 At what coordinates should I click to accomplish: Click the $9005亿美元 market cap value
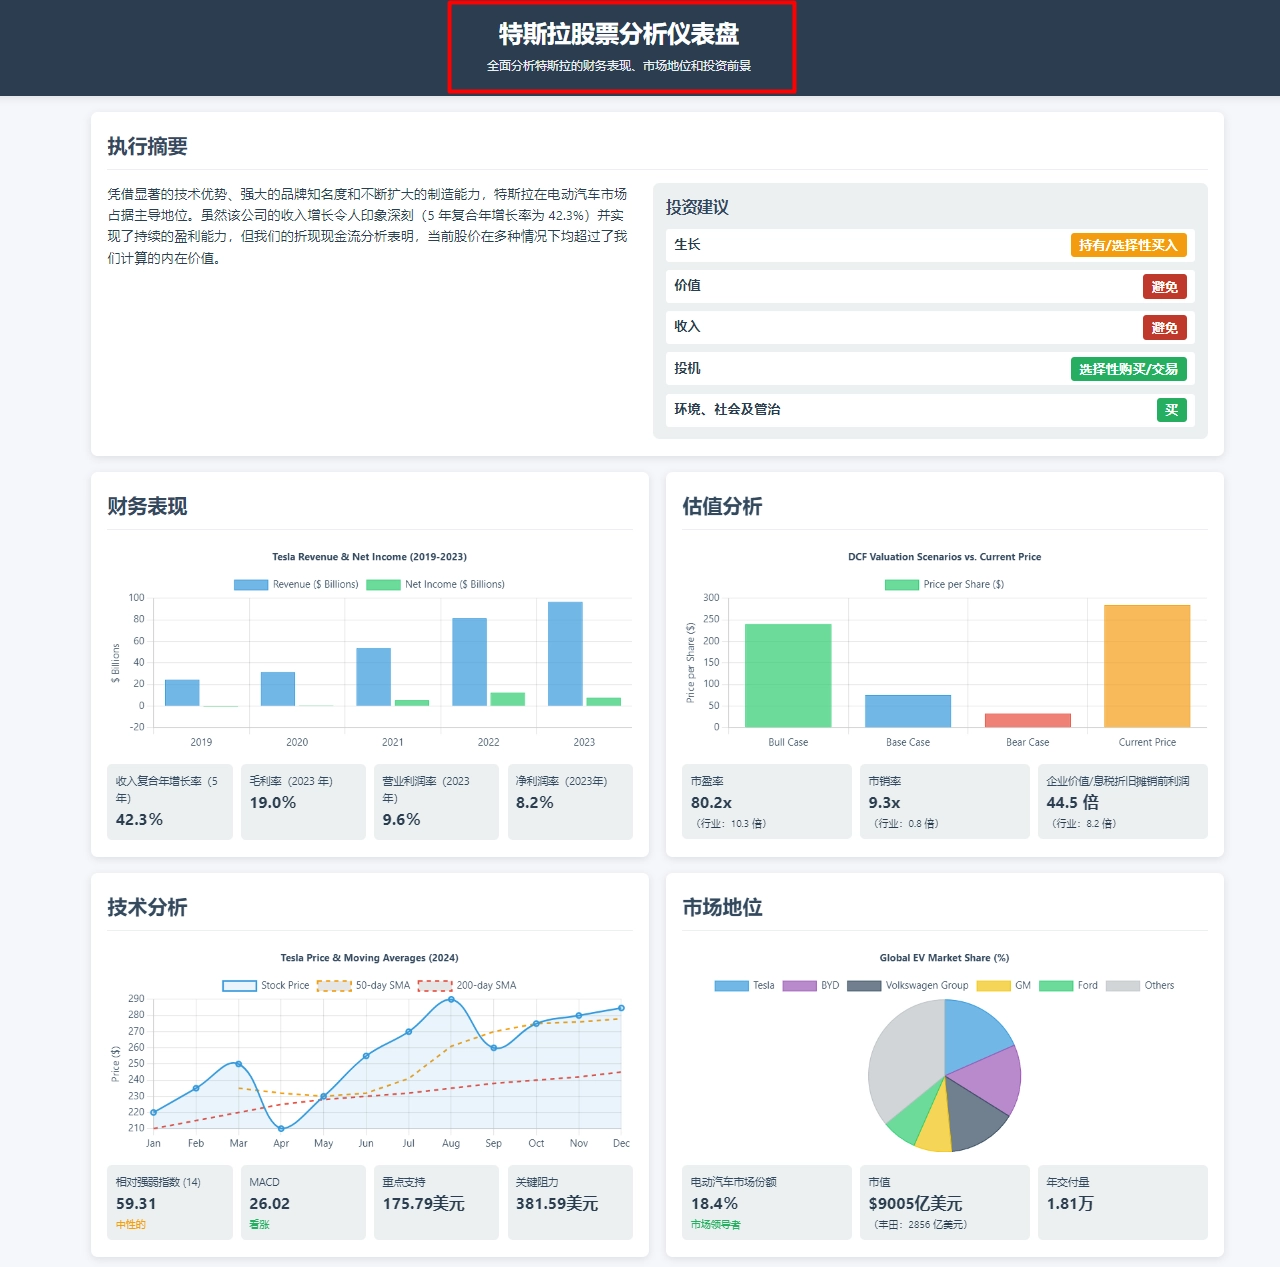tap(916, 1204)
